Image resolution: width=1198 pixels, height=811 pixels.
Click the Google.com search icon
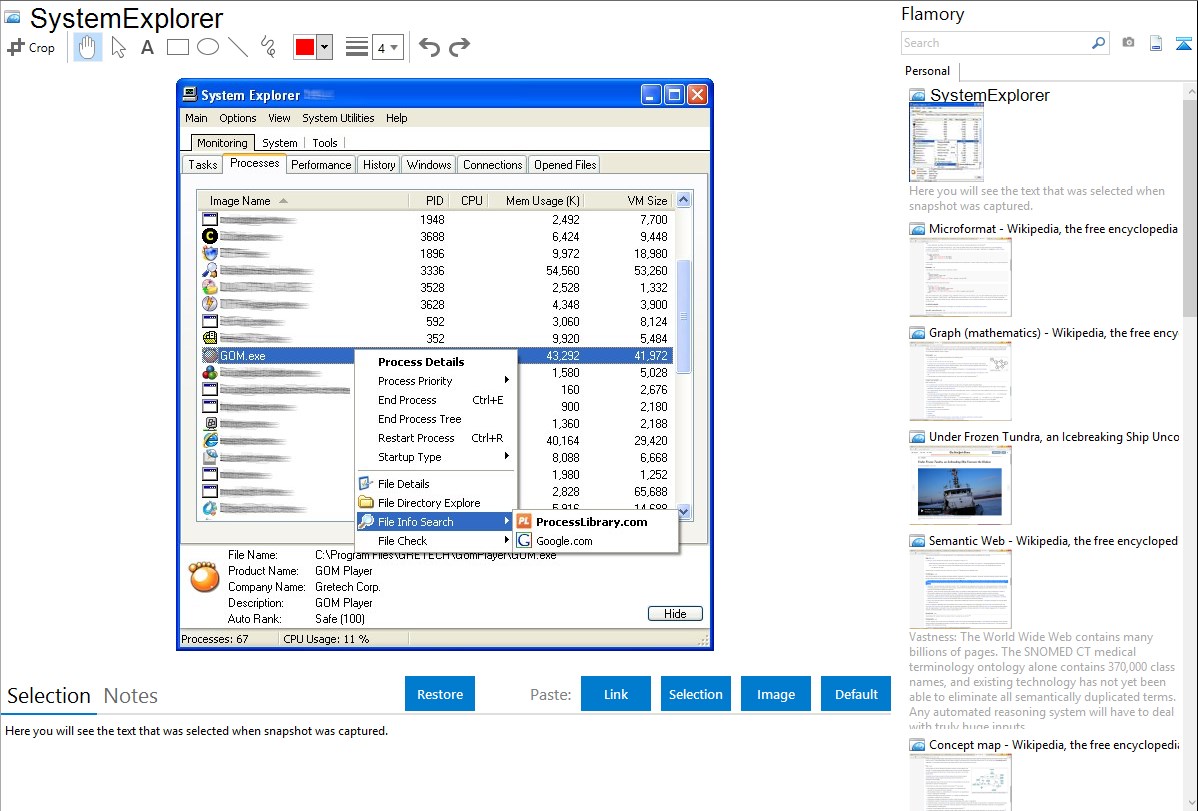pos(524,540)
